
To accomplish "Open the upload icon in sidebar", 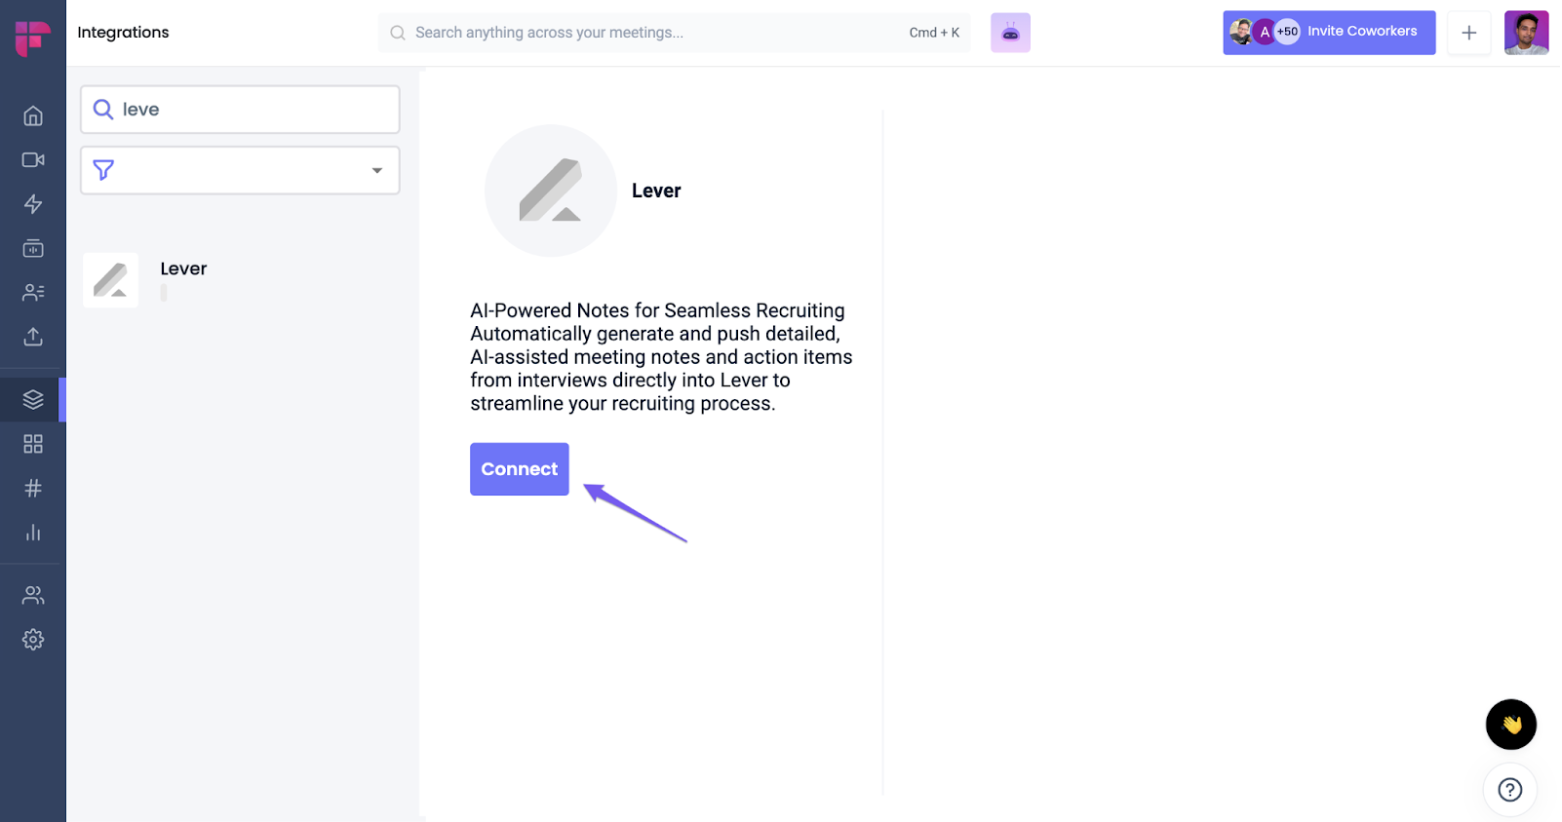I will point(33,336).
